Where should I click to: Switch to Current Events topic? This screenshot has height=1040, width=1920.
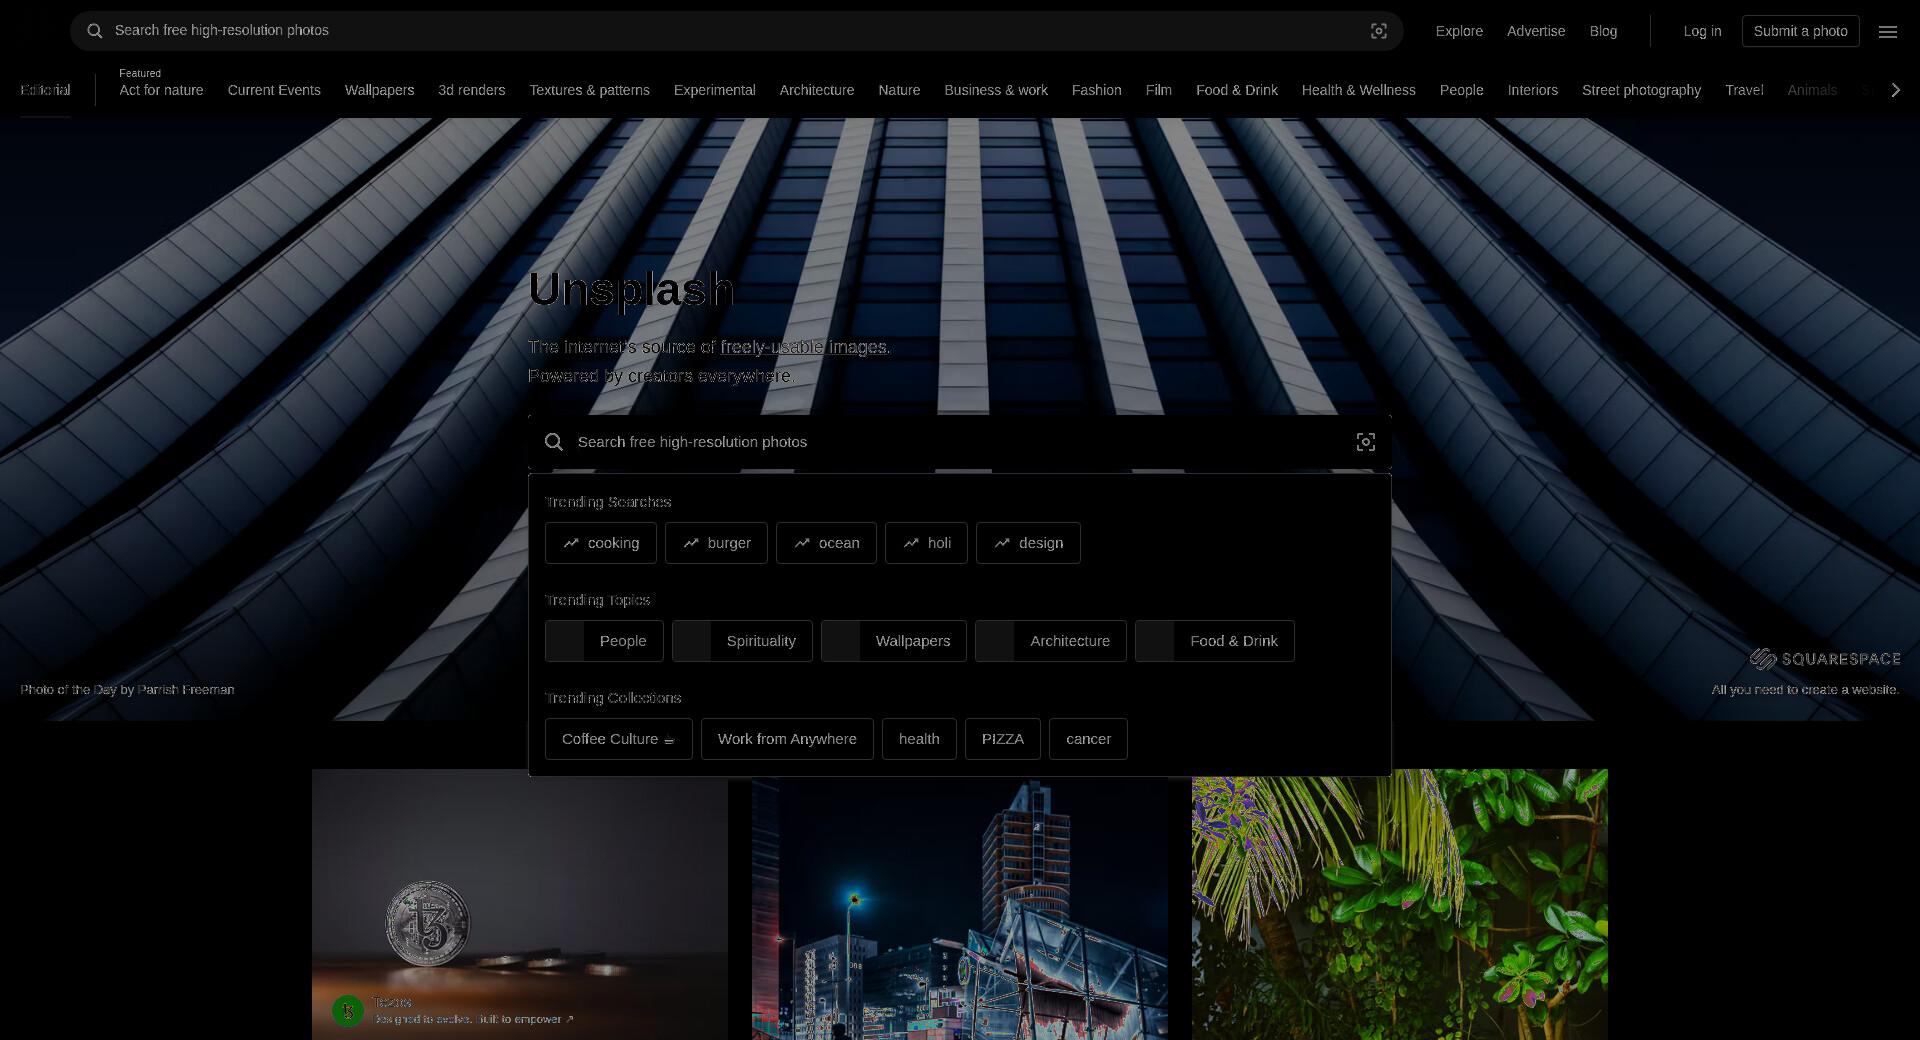tap(274, 90)
